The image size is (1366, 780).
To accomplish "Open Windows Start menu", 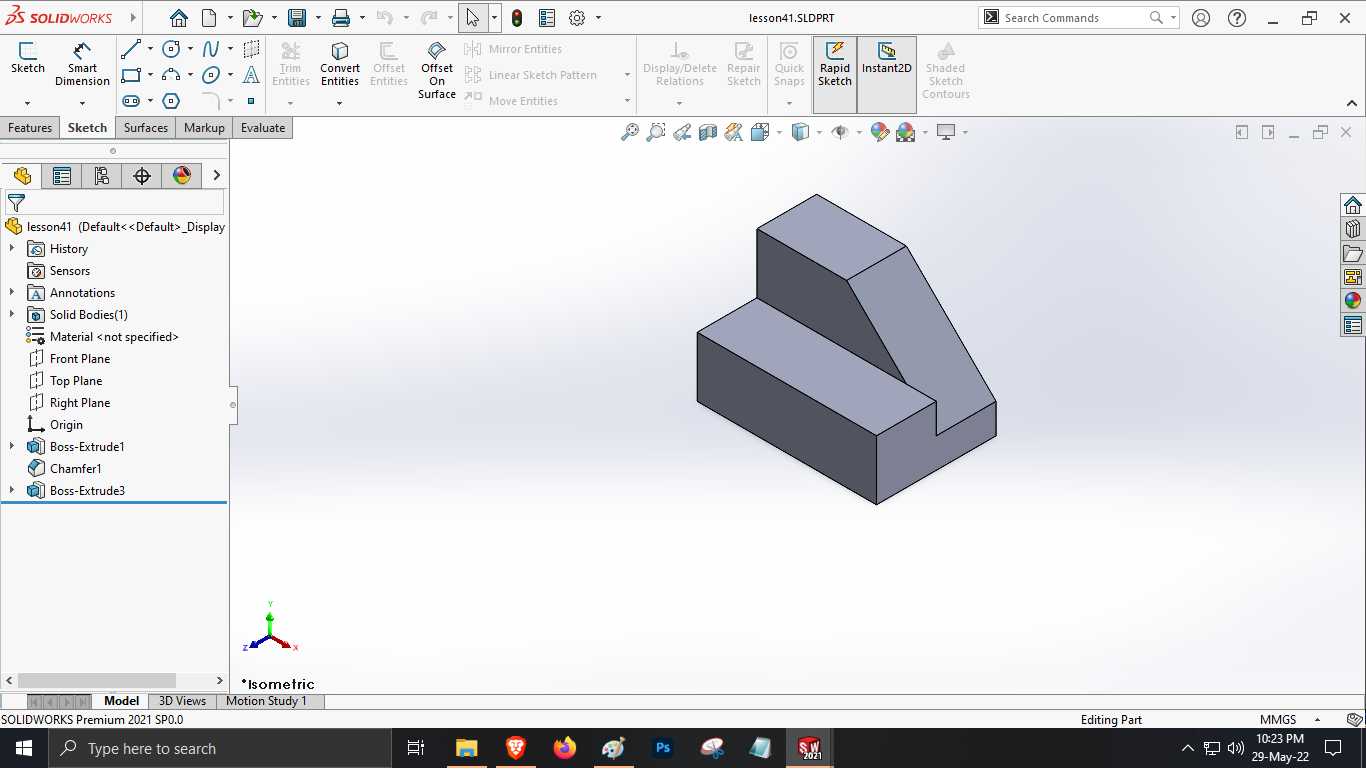I will (23, 748).
